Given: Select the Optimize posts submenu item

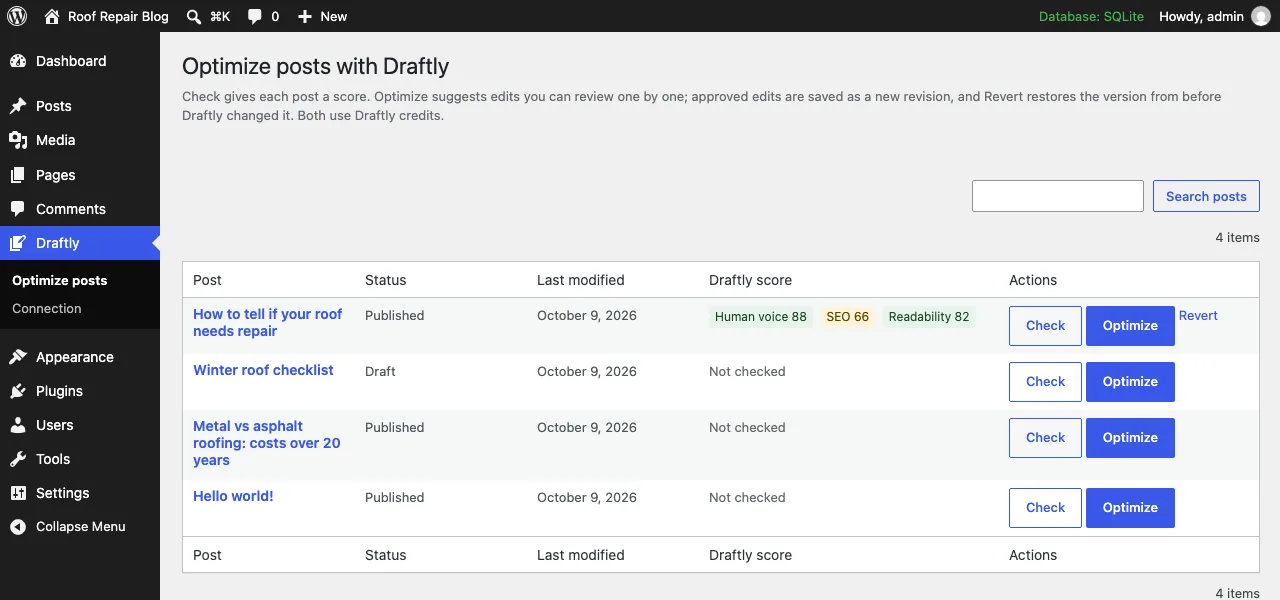Looking at the screenshot, I should click(x=59, y=281).
